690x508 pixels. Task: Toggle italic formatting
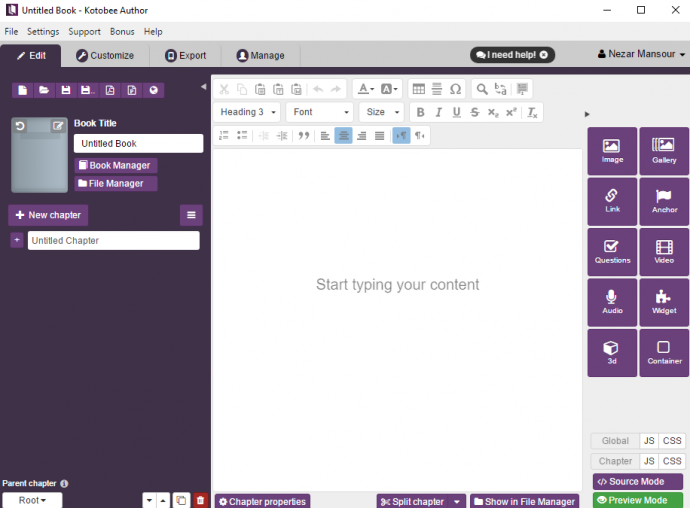coord(438,112)
